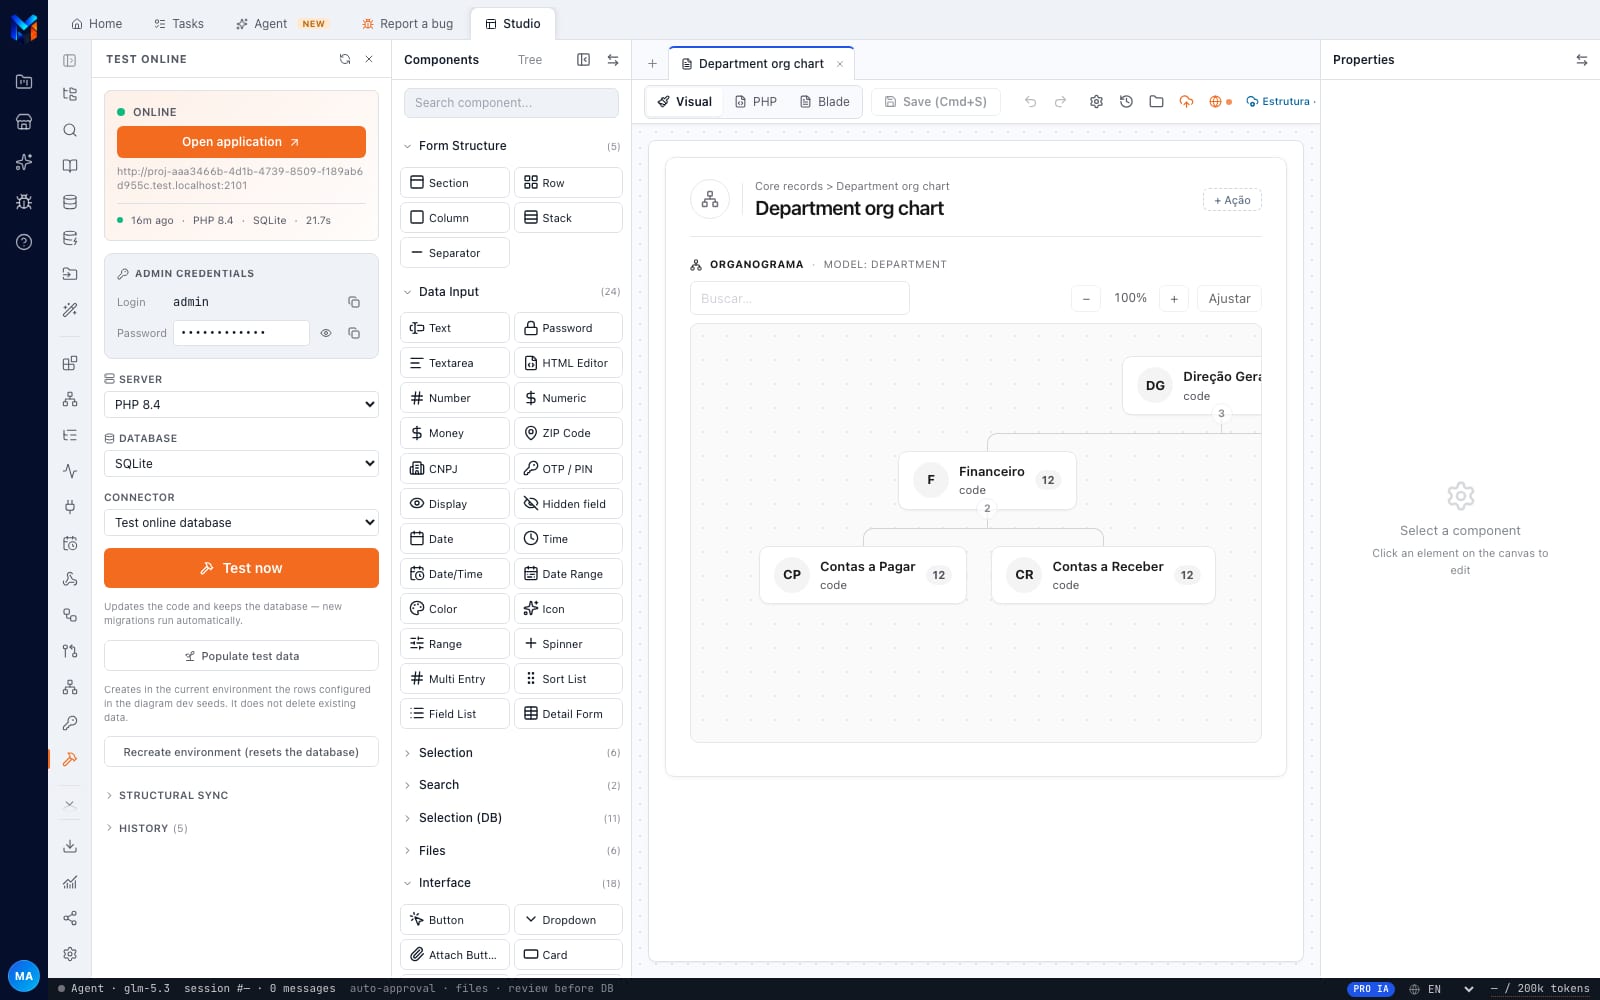Refresh the Test Online panel

(345, 59)
